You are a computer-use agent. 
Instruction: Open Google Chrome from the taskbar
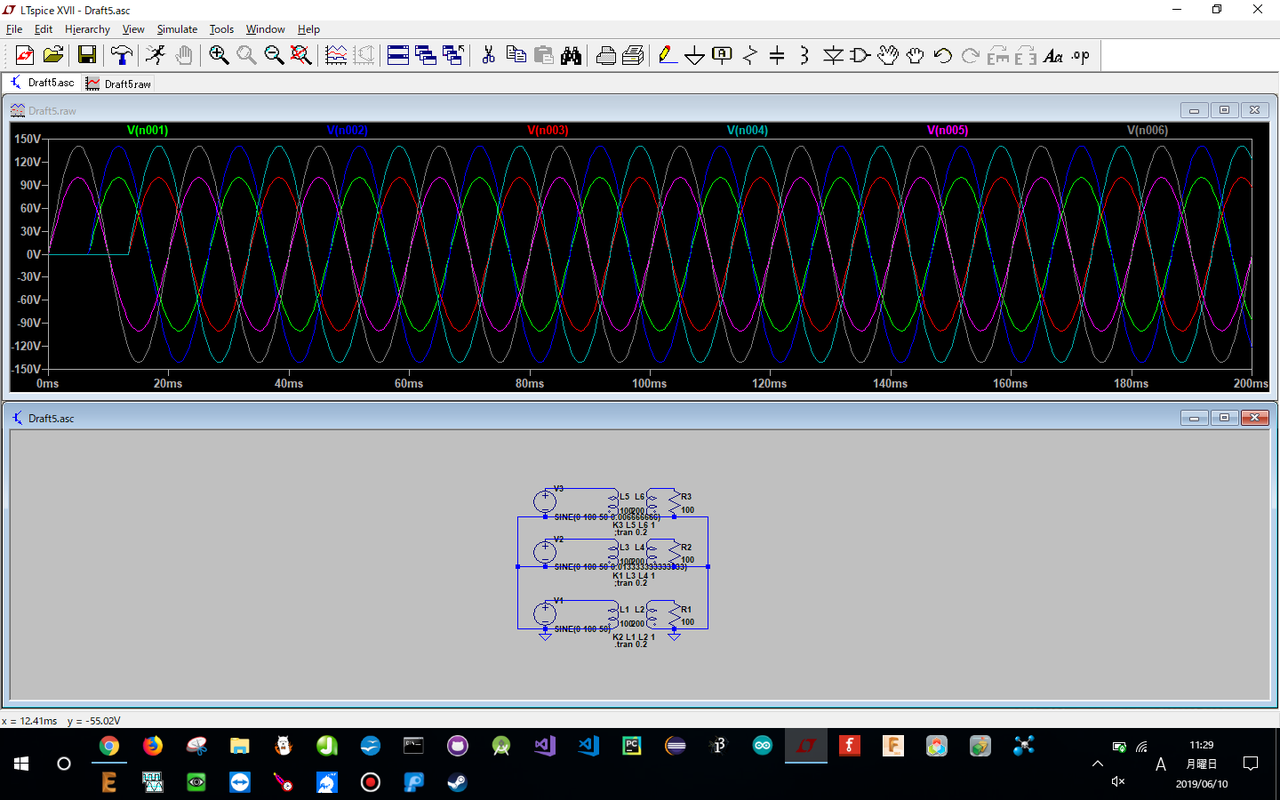click(109, 746)
